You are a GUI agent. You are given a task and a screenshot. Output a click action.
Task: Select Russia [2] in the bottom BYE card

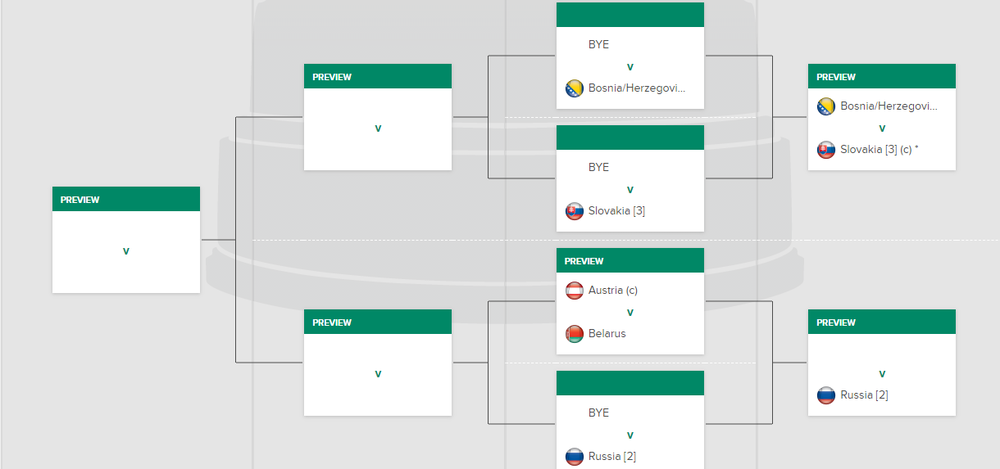click(x=612, y=456)
